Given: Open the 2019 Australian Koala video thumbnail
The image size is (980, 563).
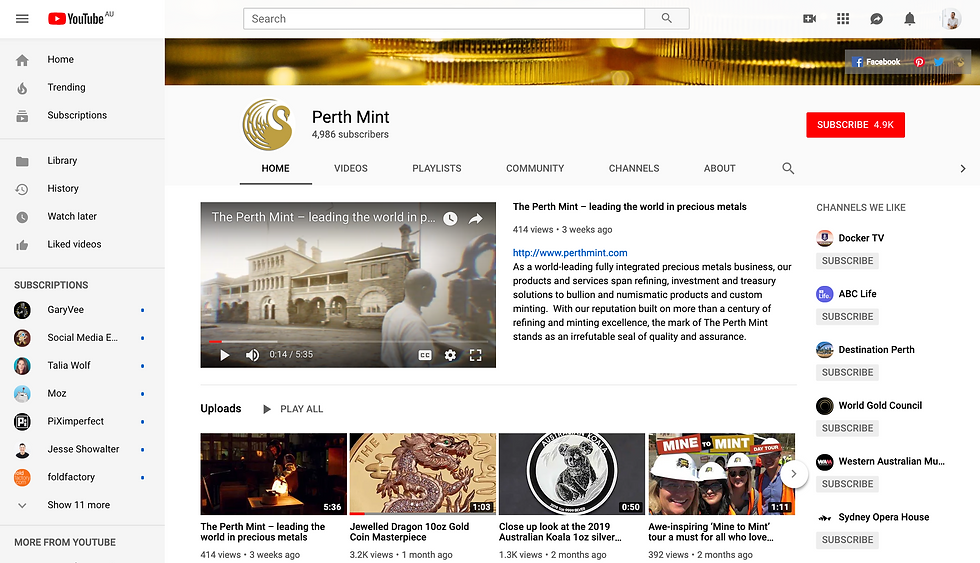Looking at the screenshot, I should (x=572, y=474).
